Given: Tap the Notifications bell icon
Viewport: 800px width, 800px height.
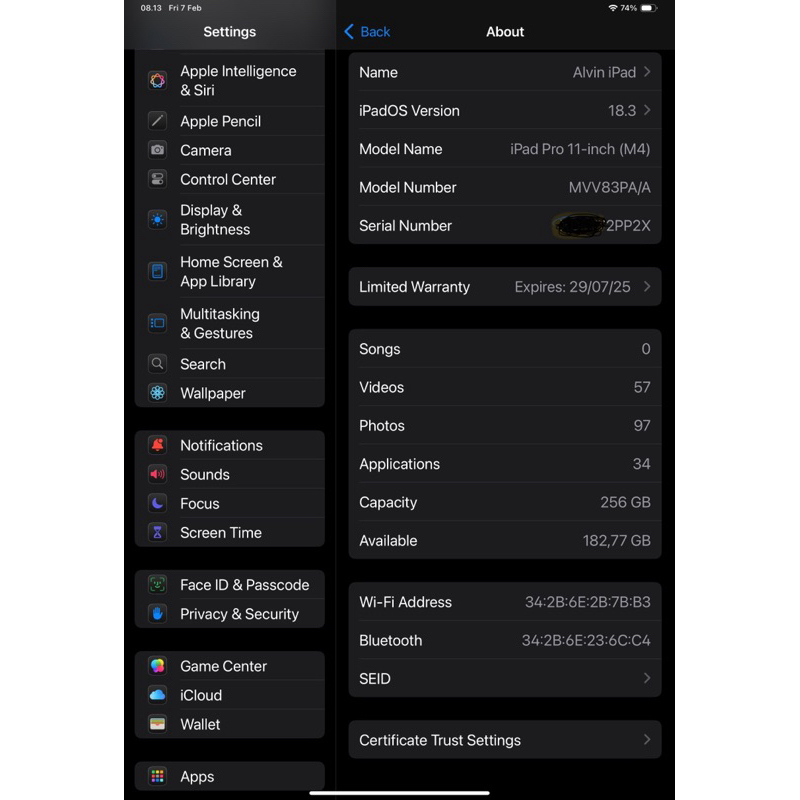Looking at the screenshot, I should [157, 445].
